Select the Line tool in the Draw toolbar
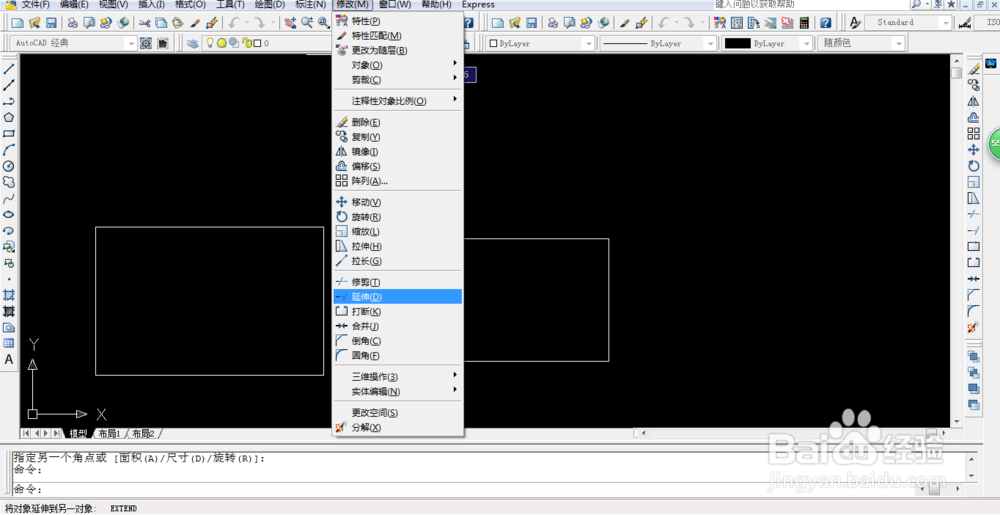The width and height of the screenshot is (1000, 515). [9, 69]
